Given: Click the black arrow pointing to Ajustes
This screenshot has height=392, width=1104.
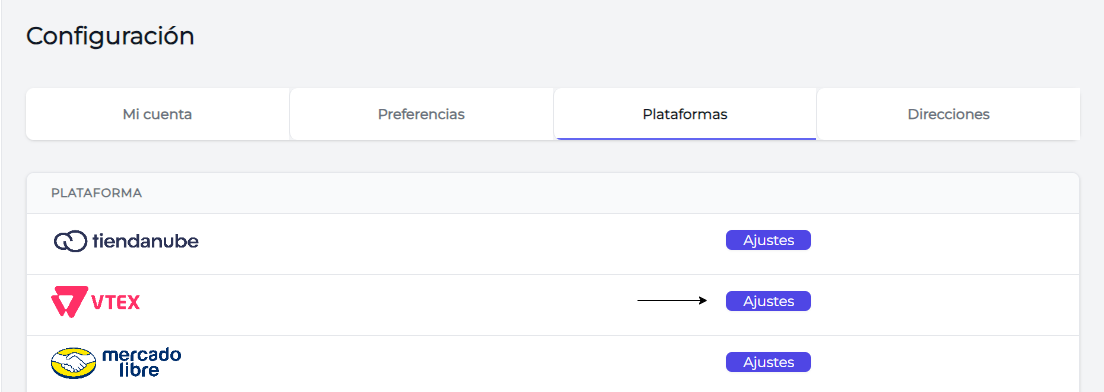Looking at the screenshot, I should 672,301.
